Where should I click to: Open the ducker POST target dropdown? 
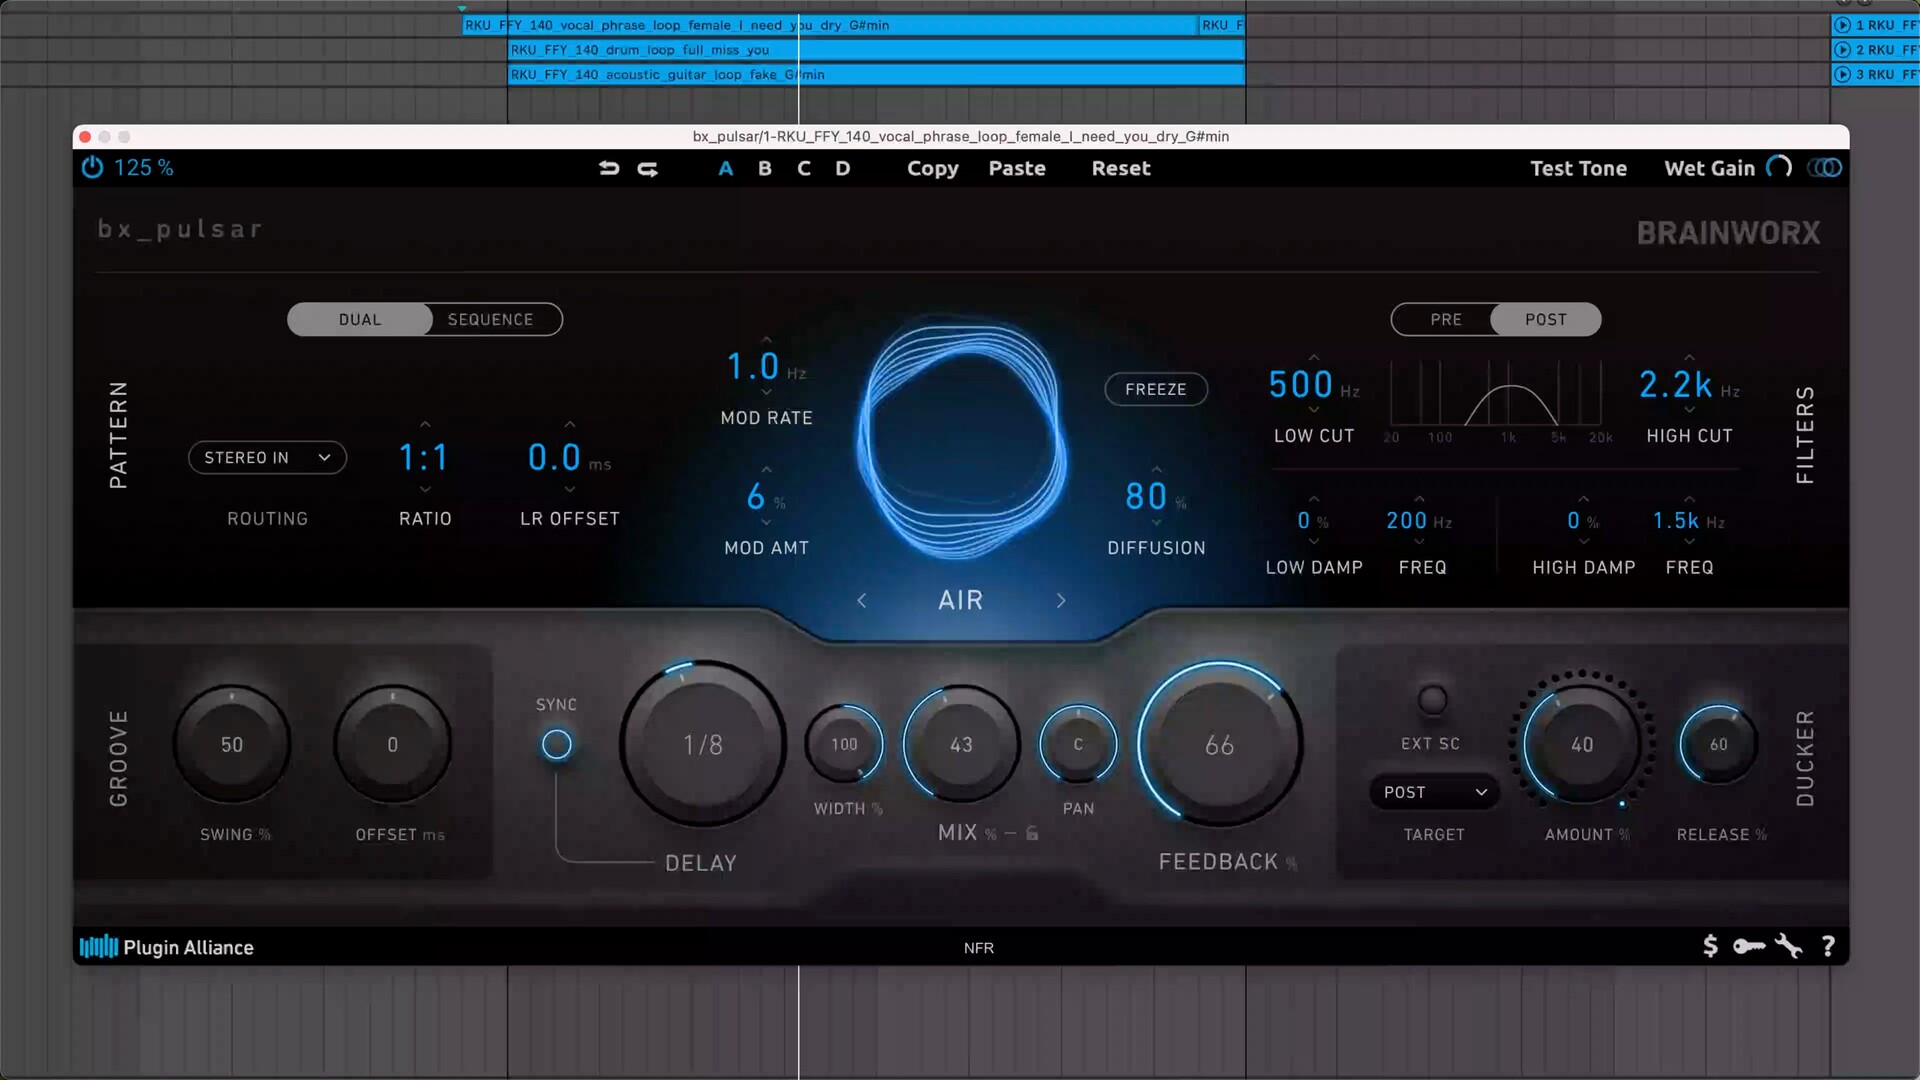pos(1434,792)
